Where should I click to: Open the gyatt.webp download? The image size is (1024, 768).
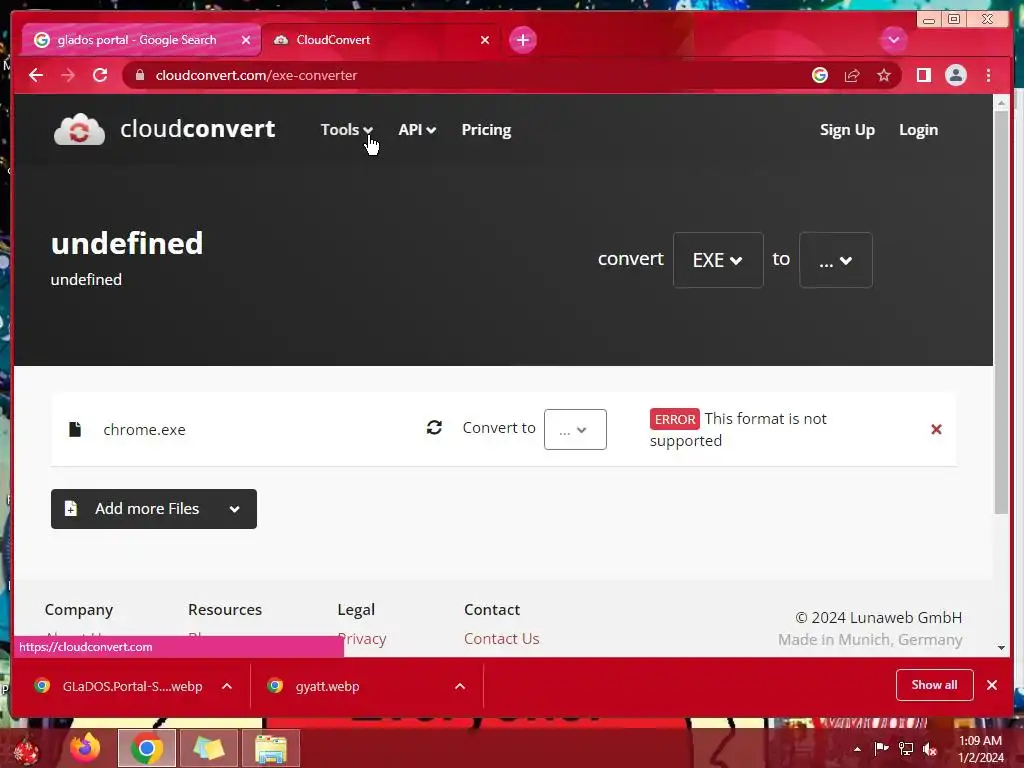327,686
